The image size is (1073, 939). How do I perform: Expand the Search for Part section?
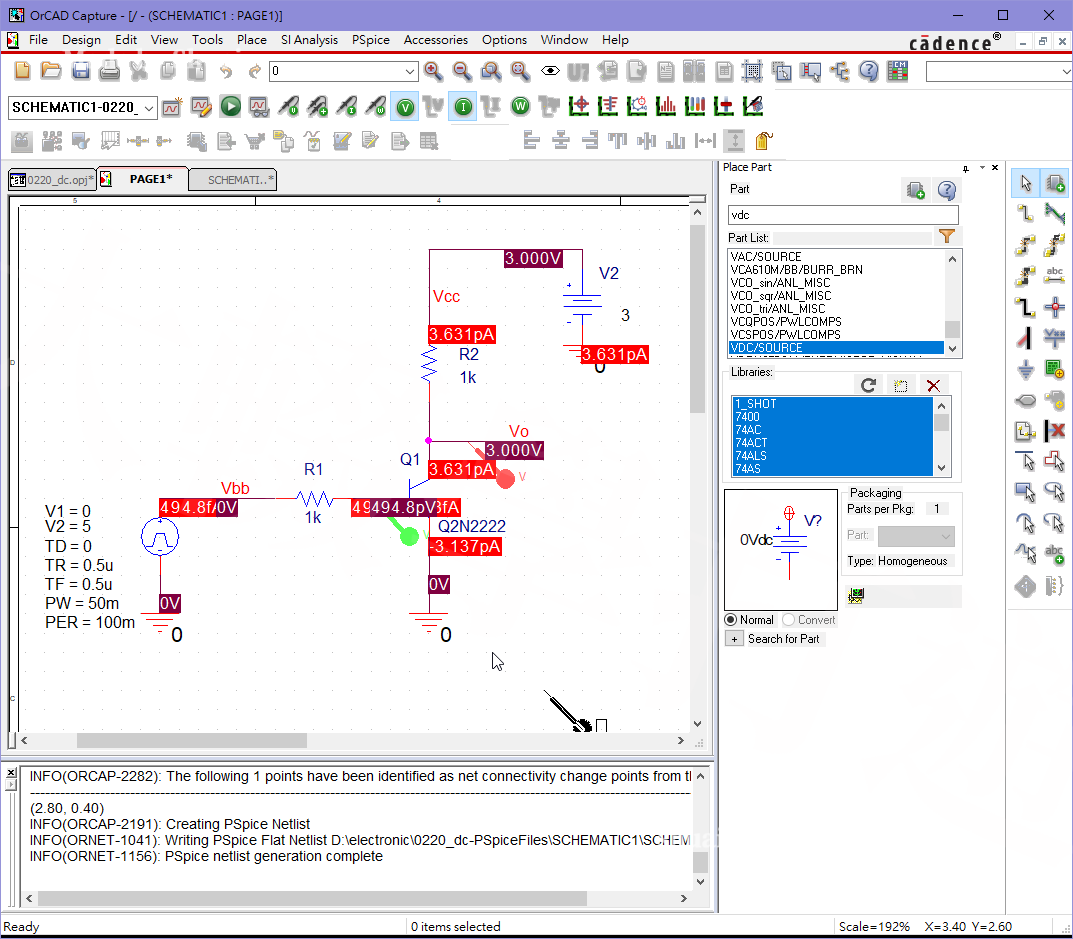[x=734, y=639]
